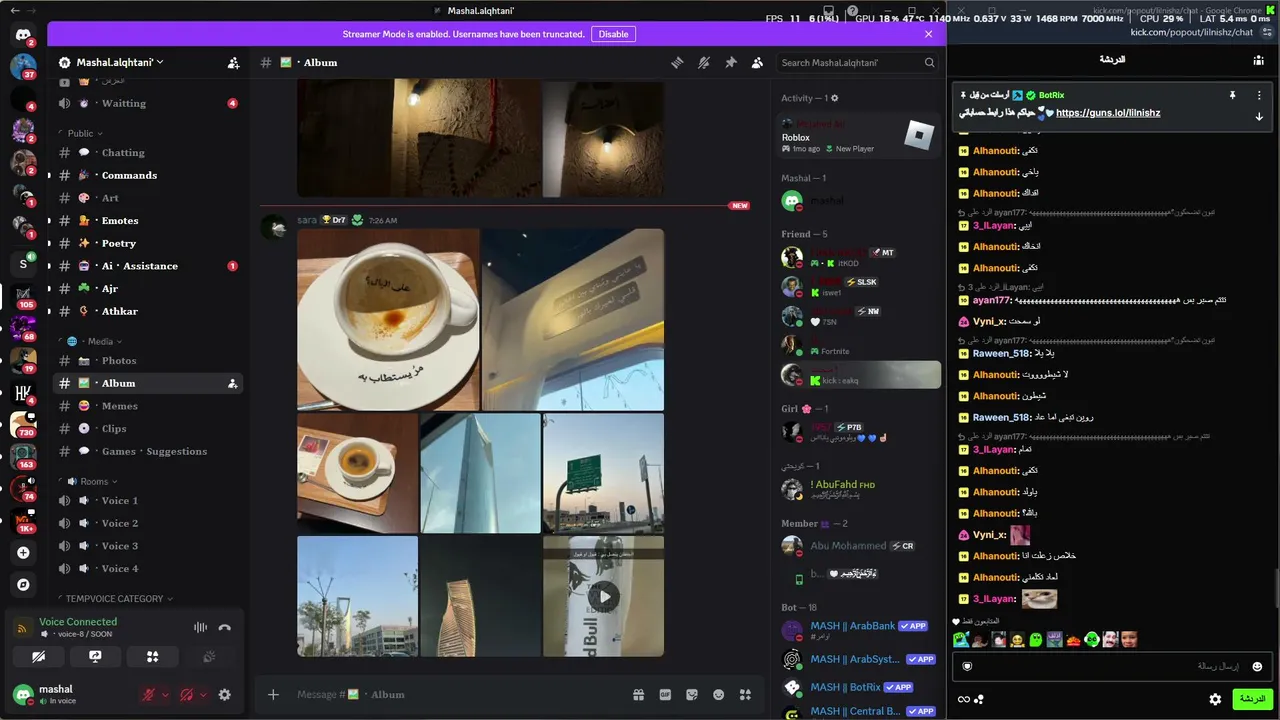Start a voice channel activity
Screen dimensions: 1280x720
pyautogui.click(x=152, y=657)
